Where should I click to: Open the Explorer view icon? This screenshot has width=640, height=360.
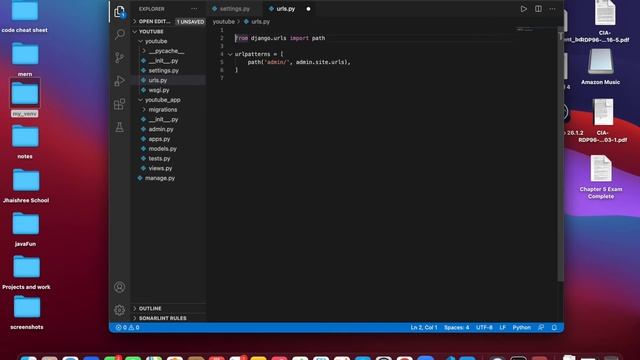coord(120,12)
